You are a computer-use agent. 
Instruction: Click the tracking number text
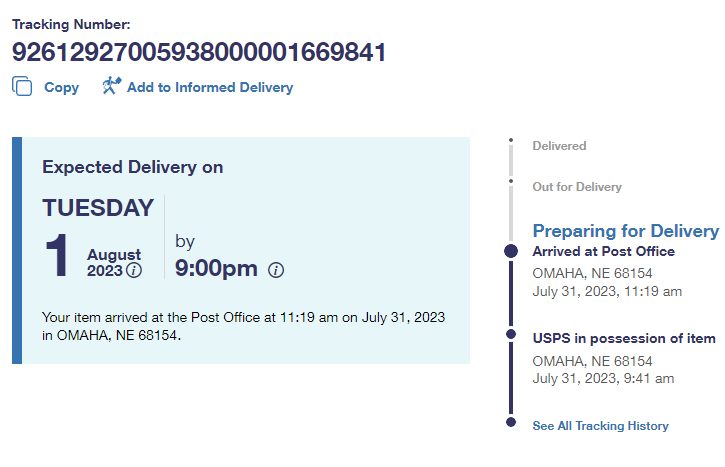[x=199, y=52]
